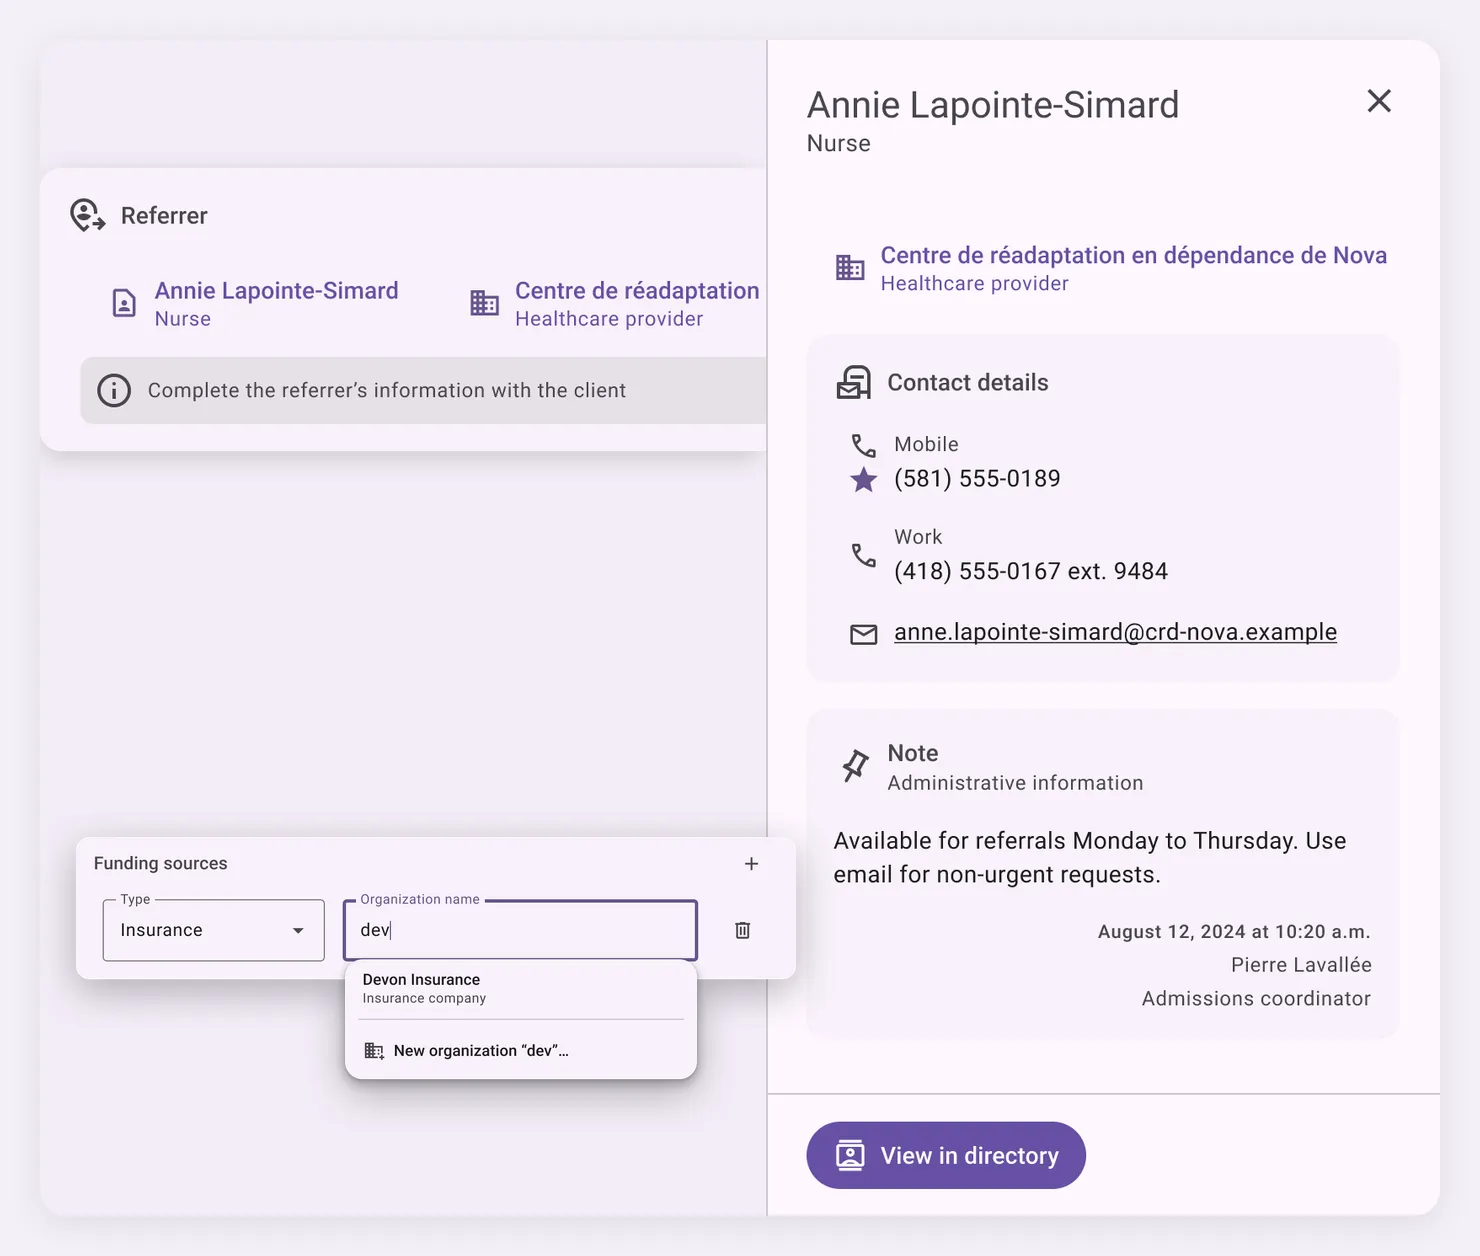This screenshot has width=1480, height=1256.
Task: Click the Complete the referrer's information notice text
Action: 387,390
